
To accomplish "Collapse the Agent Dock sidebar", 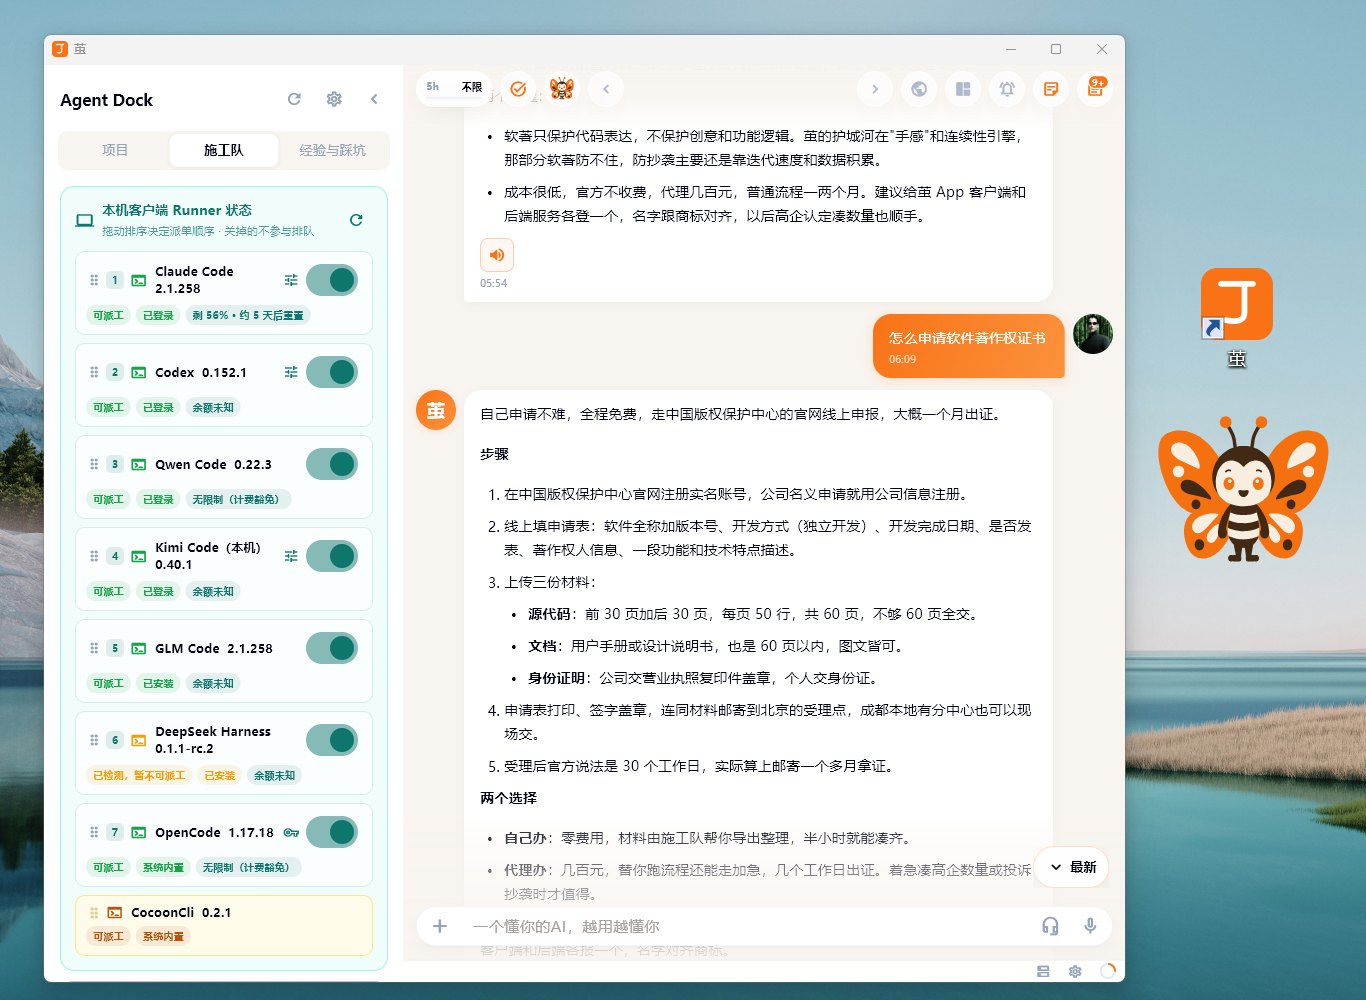I will click(374, 99).
